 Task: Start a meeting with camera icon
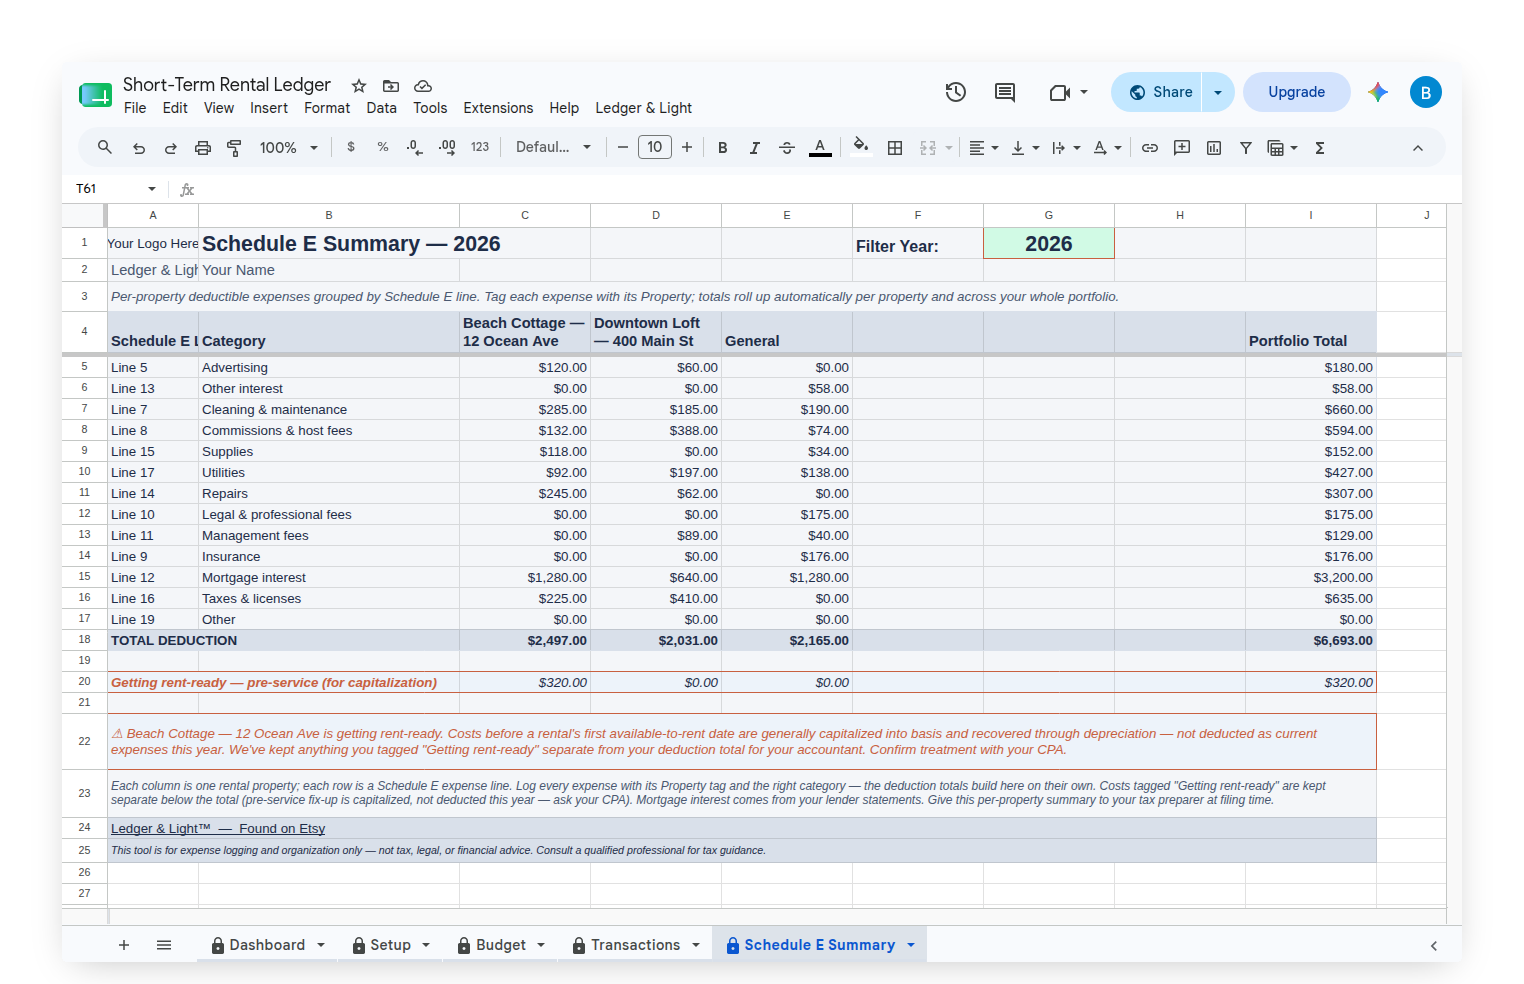[x=1060, y=92]
